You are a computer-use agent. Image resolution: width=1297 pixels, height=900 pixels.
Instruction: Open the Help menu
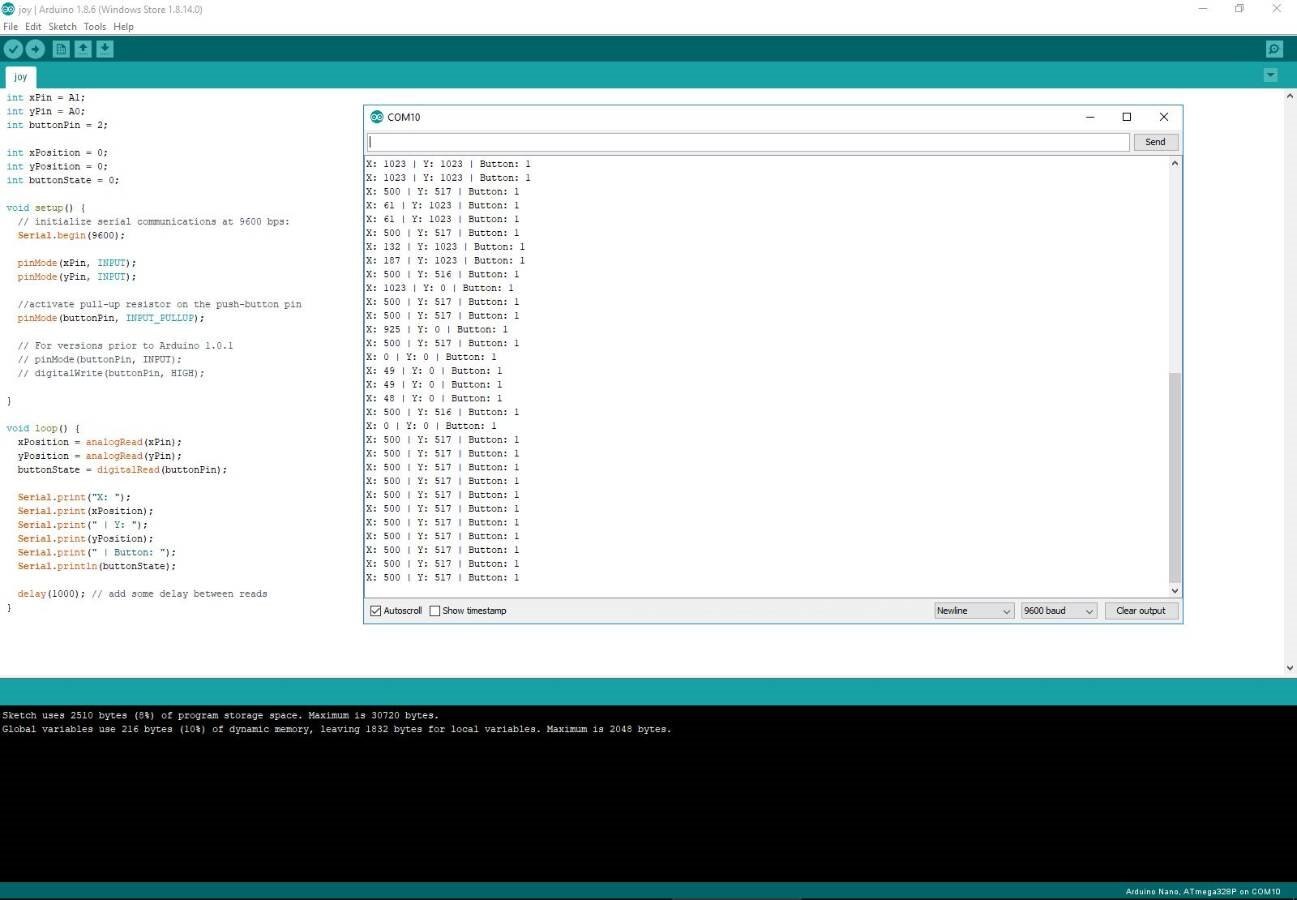click(x=124, y=27)
